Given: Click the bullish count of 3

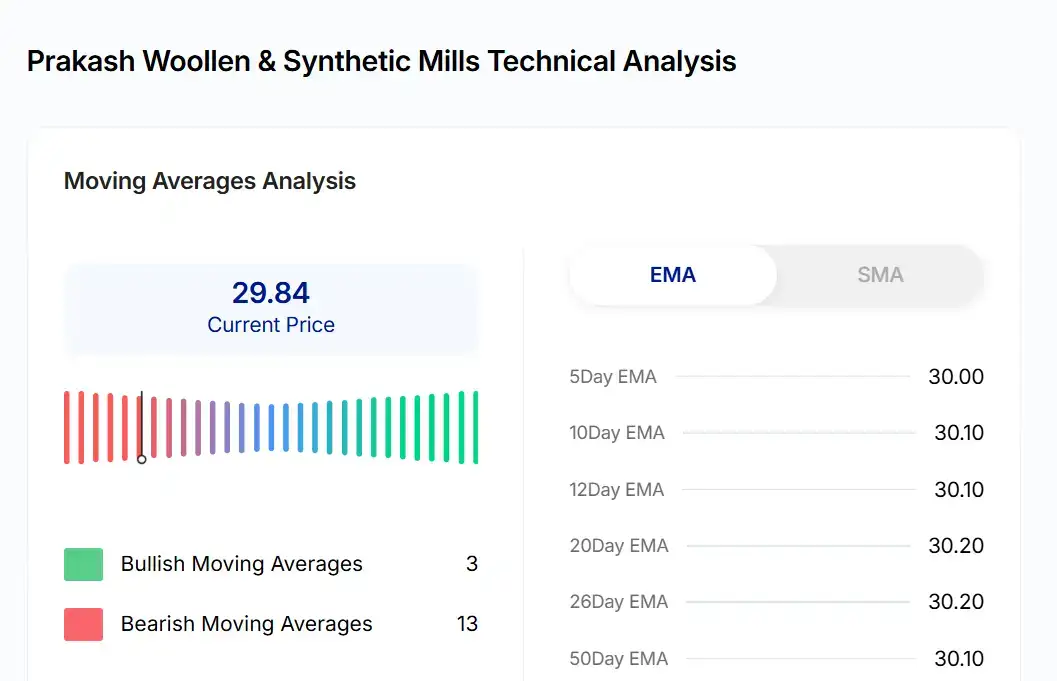Looking at the screenshot, I should click(x=472, y=564).
